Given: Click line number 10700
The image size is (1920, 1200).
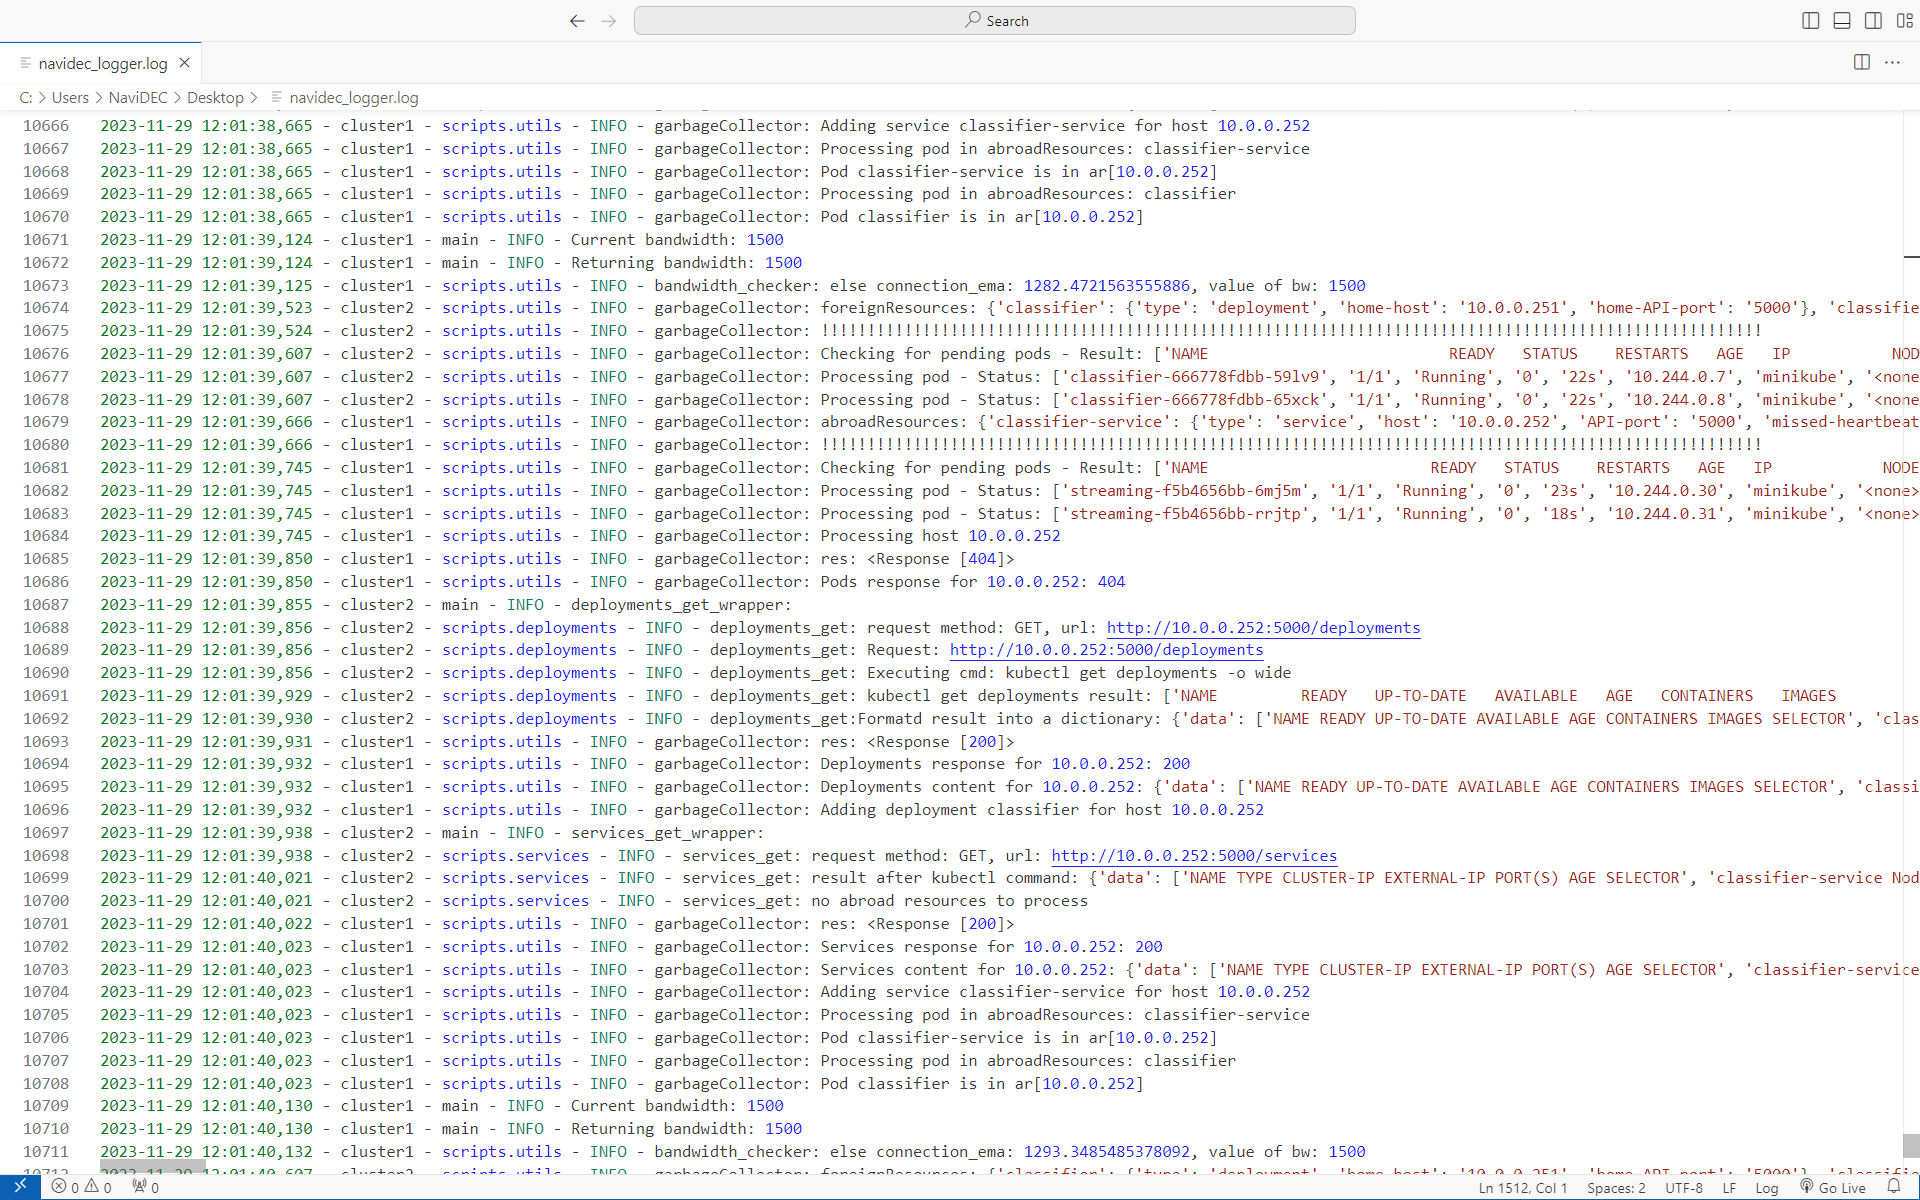Looking at the screenshot, I should coord(46,901).
